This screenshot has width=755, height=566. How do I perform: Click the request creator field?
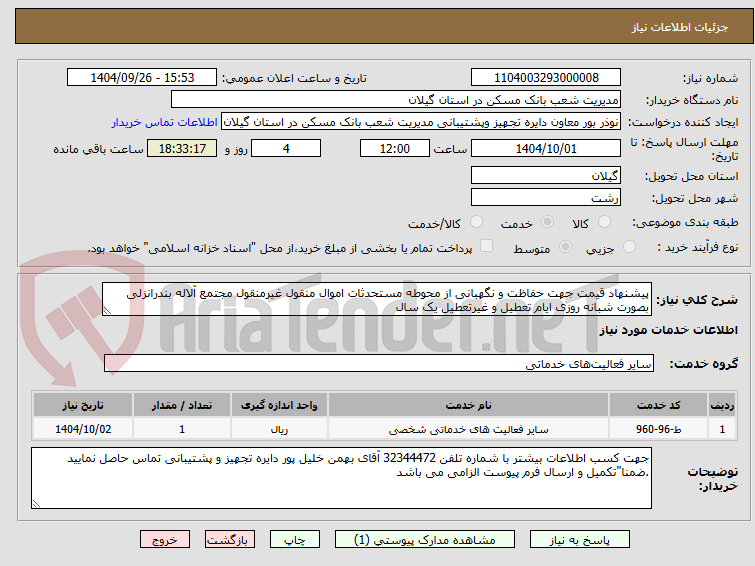coord(421,122)
